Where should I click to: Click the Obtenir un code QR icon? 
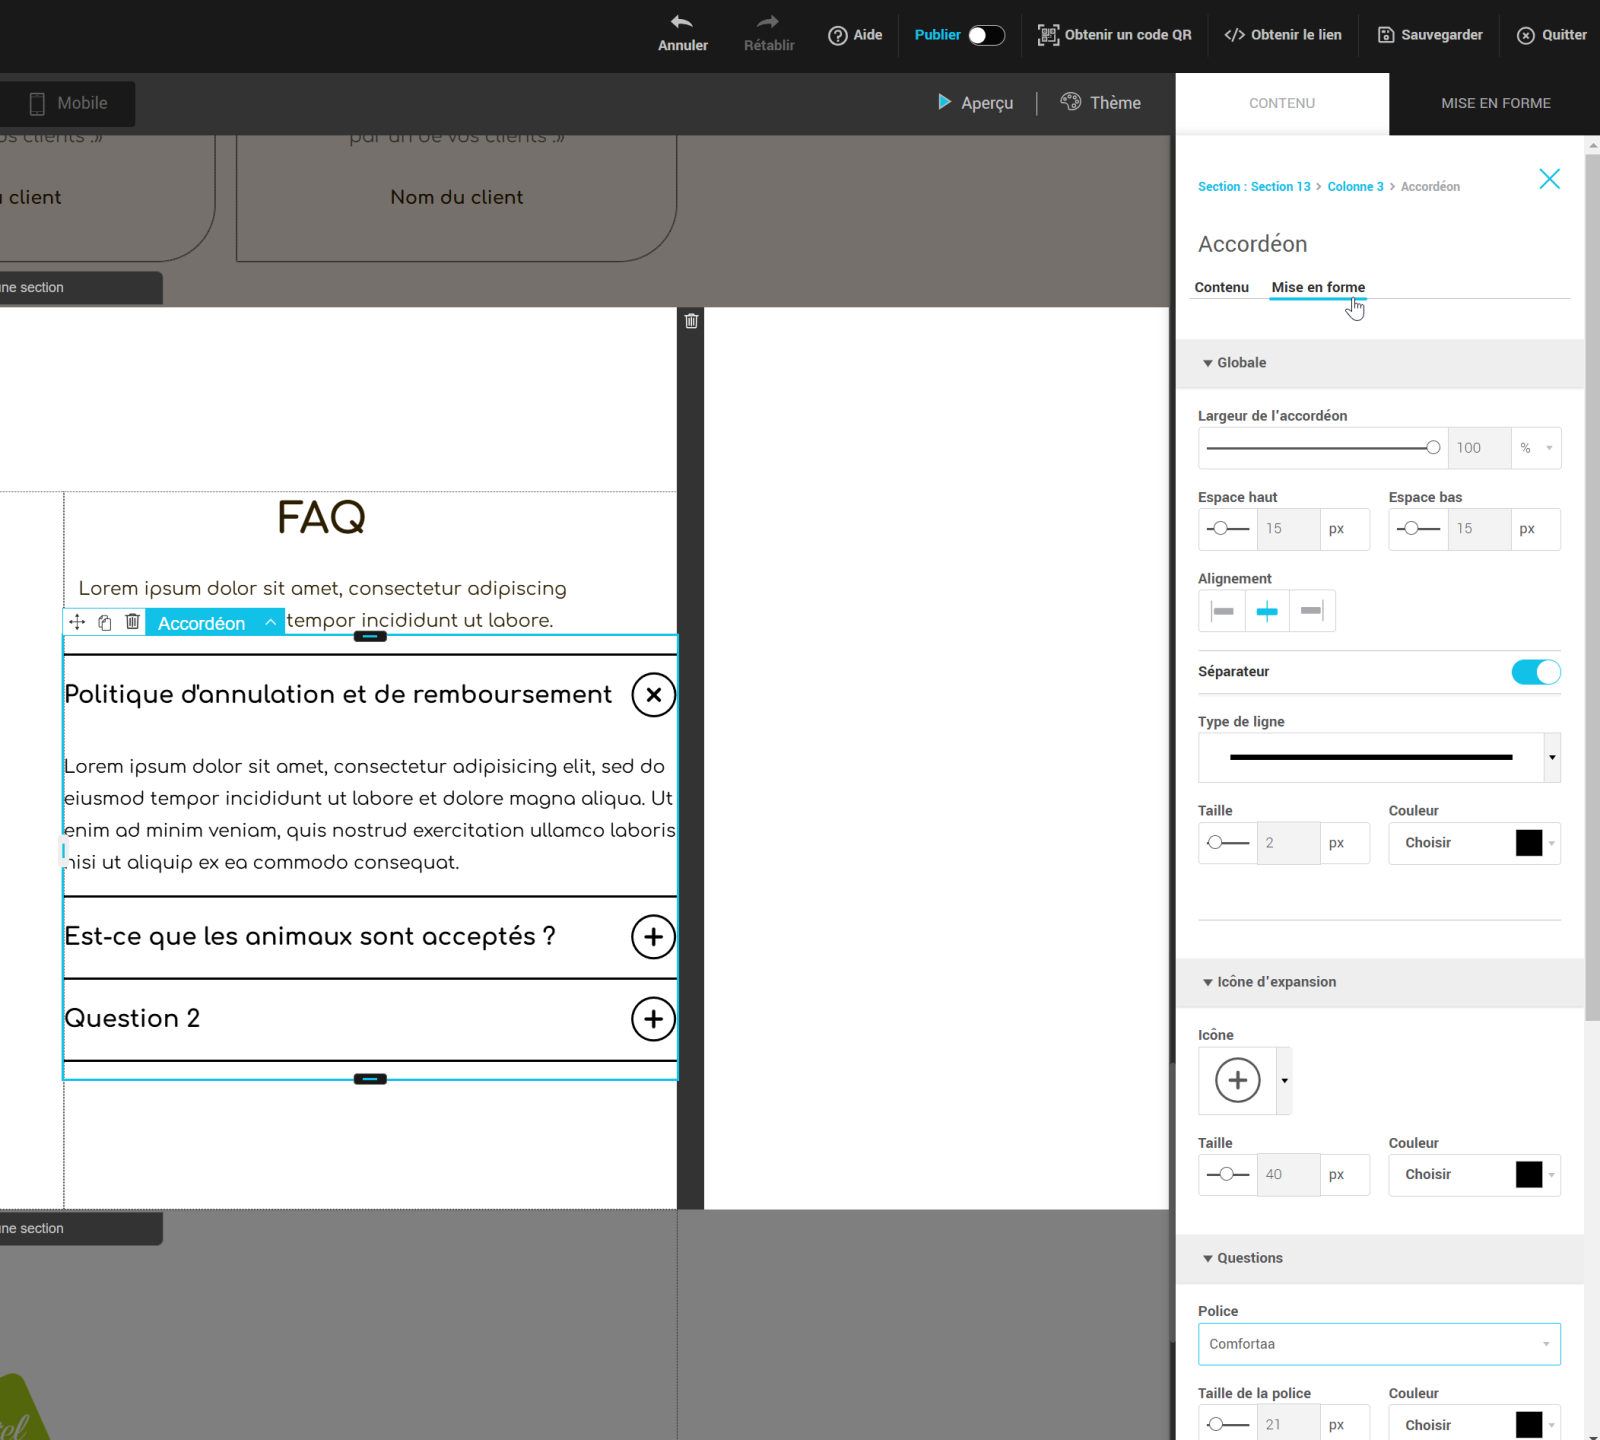[x=1047, y=35]
